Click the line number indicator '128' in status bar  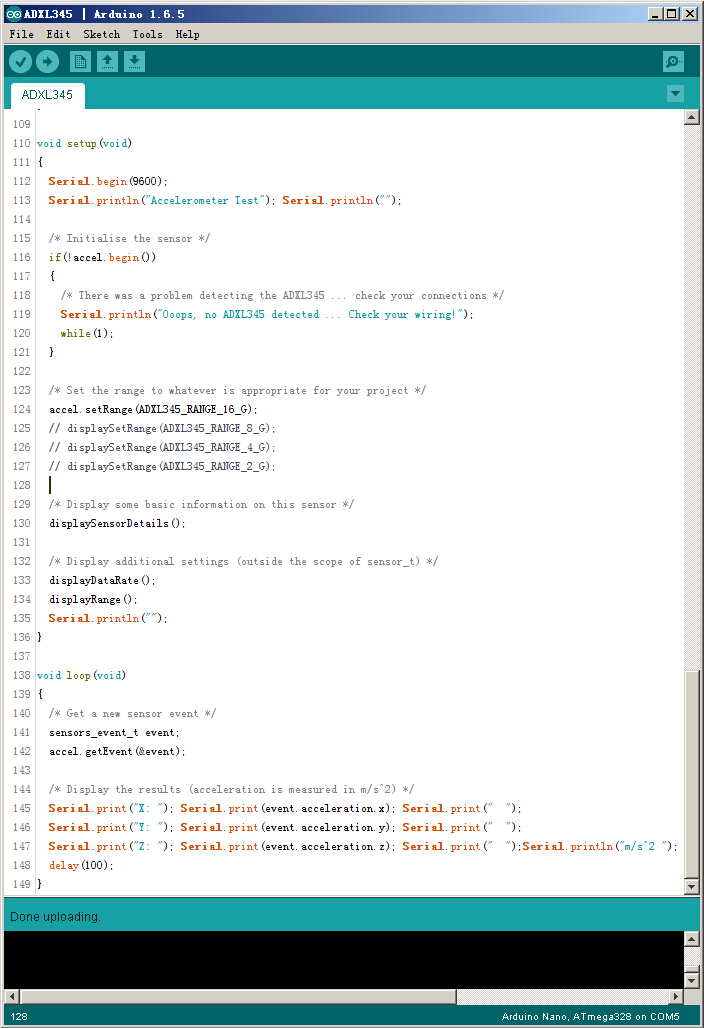(x=19, y=1017)
